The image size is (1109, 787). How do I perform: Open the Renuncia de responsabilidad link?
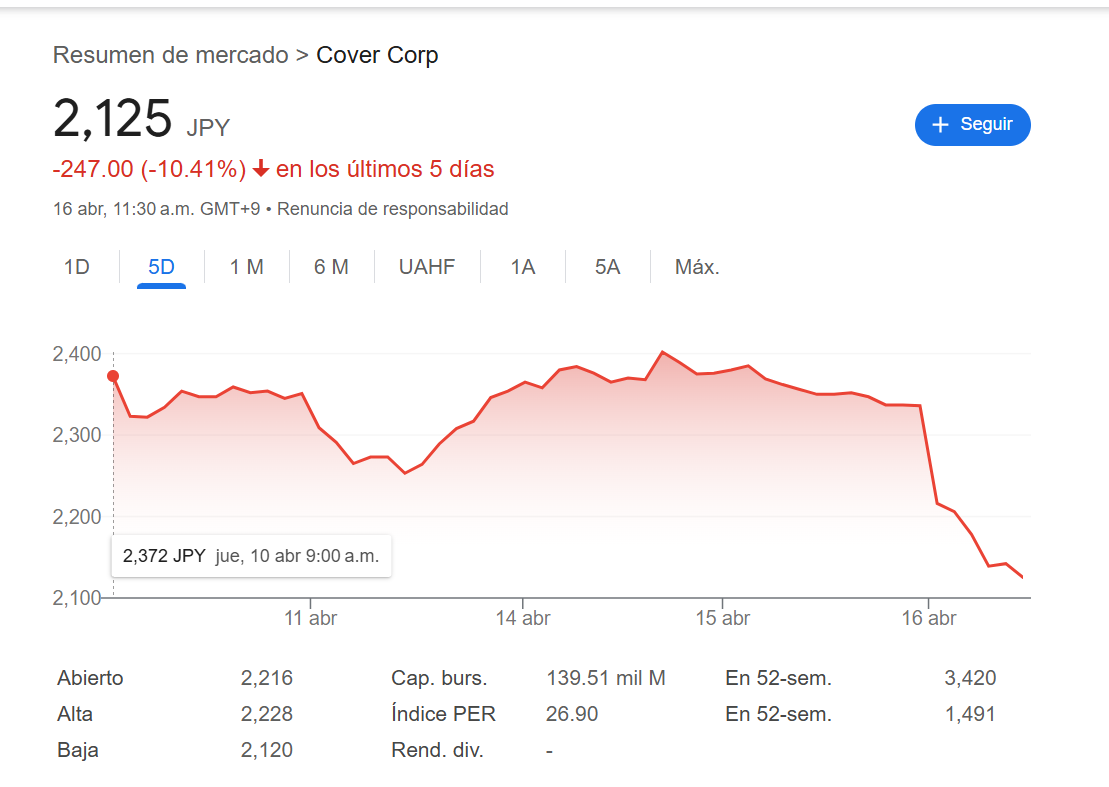393,209
